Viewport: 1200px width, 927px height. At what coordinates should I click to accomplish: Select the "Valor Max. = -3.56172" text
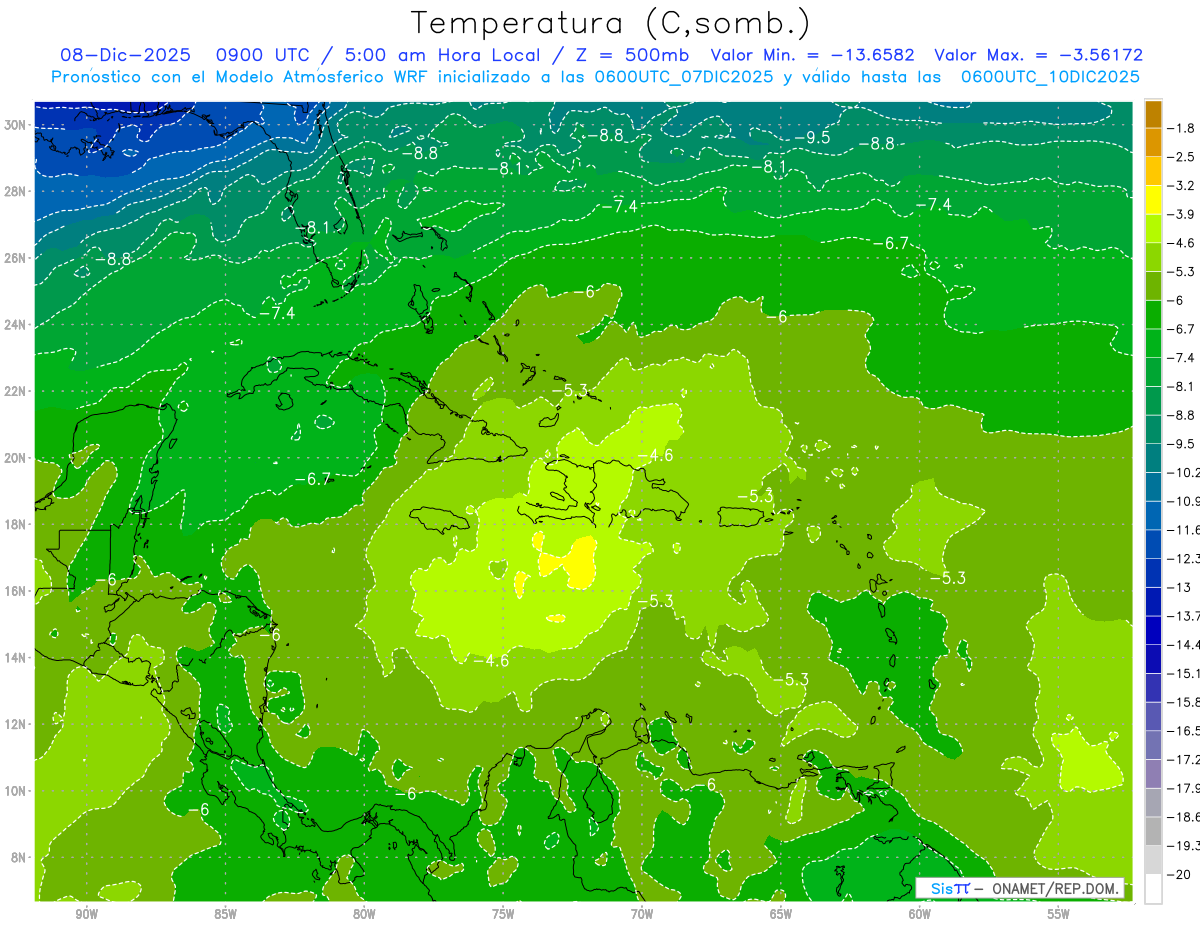(1038, 55)
